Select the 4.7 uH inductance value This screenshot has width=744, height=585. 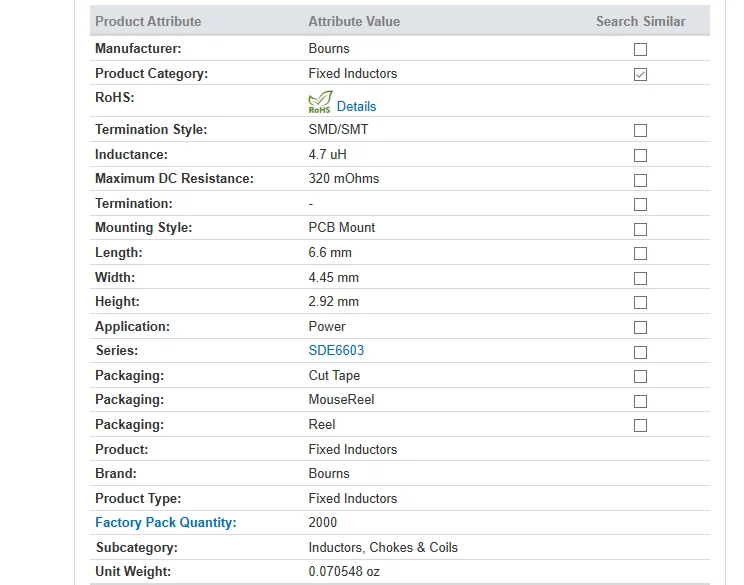pyautogui.click(x=327, y=155)
